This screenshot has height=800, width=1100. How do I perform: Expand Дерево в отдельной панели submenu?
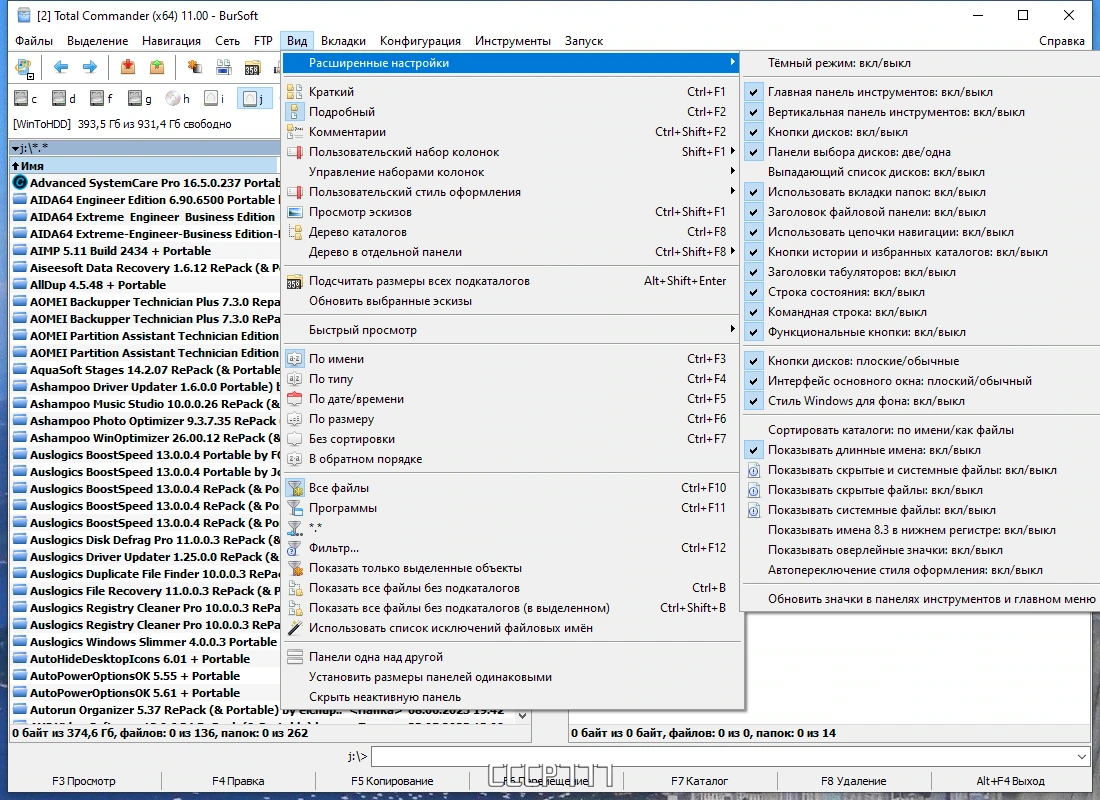512,251
